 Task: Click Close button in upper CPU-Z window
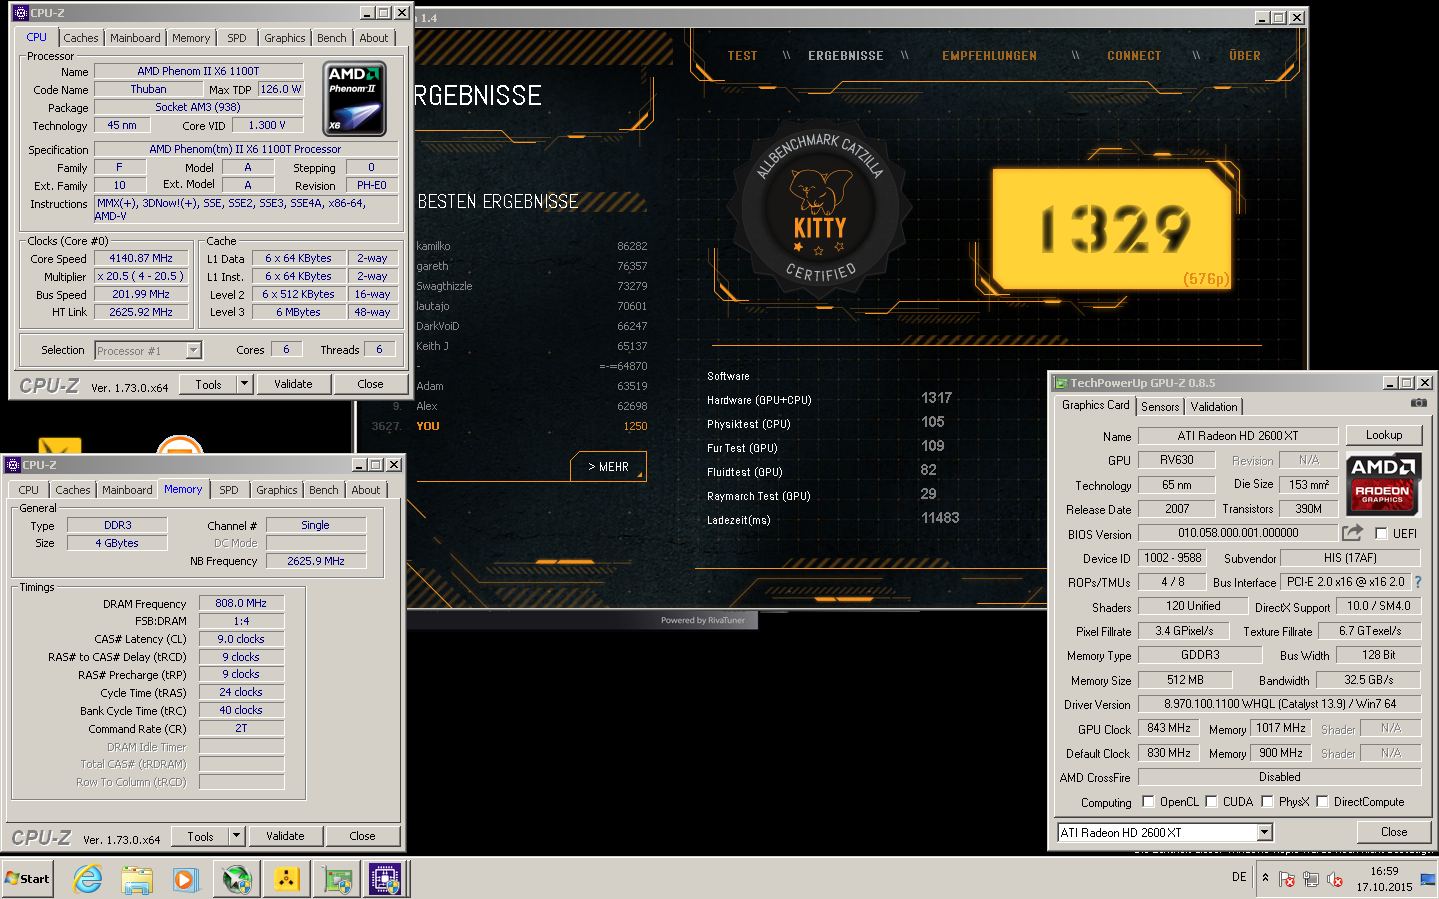(x=370, y=384)
